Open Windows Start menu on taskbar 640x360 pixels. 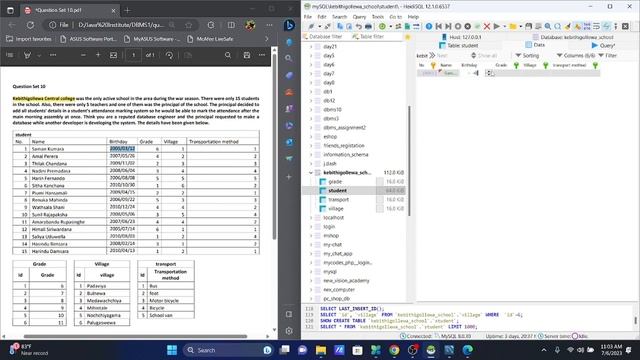(x=172, y=350)
